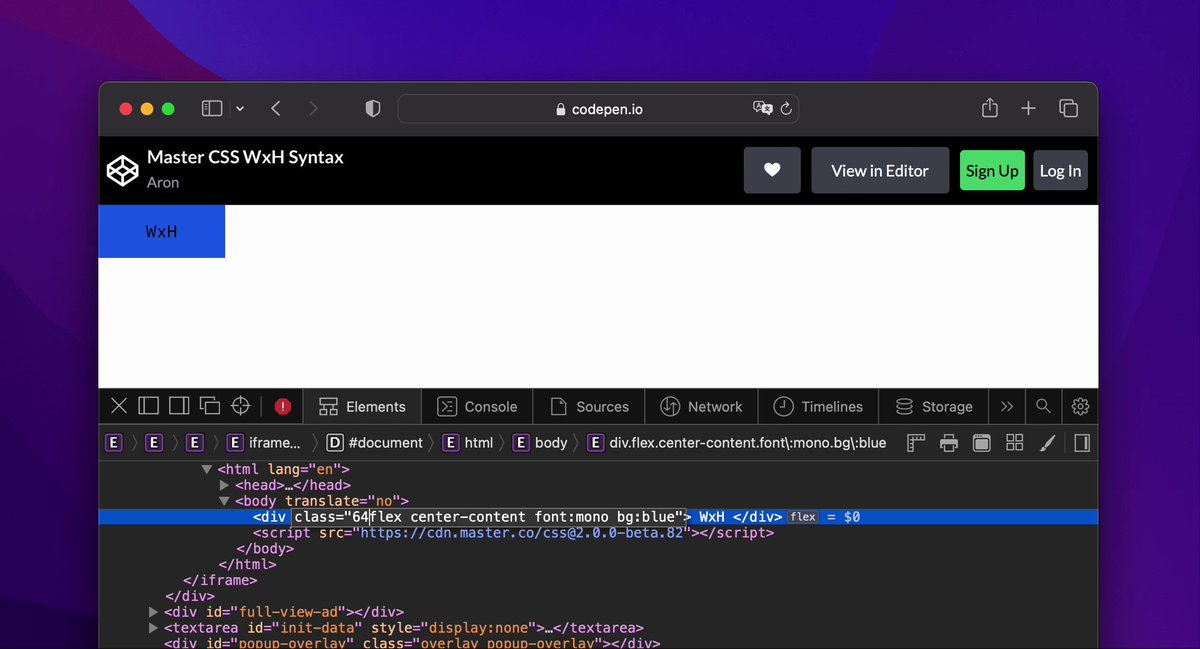Open inspector search magnifier

tap(1043, 406)
